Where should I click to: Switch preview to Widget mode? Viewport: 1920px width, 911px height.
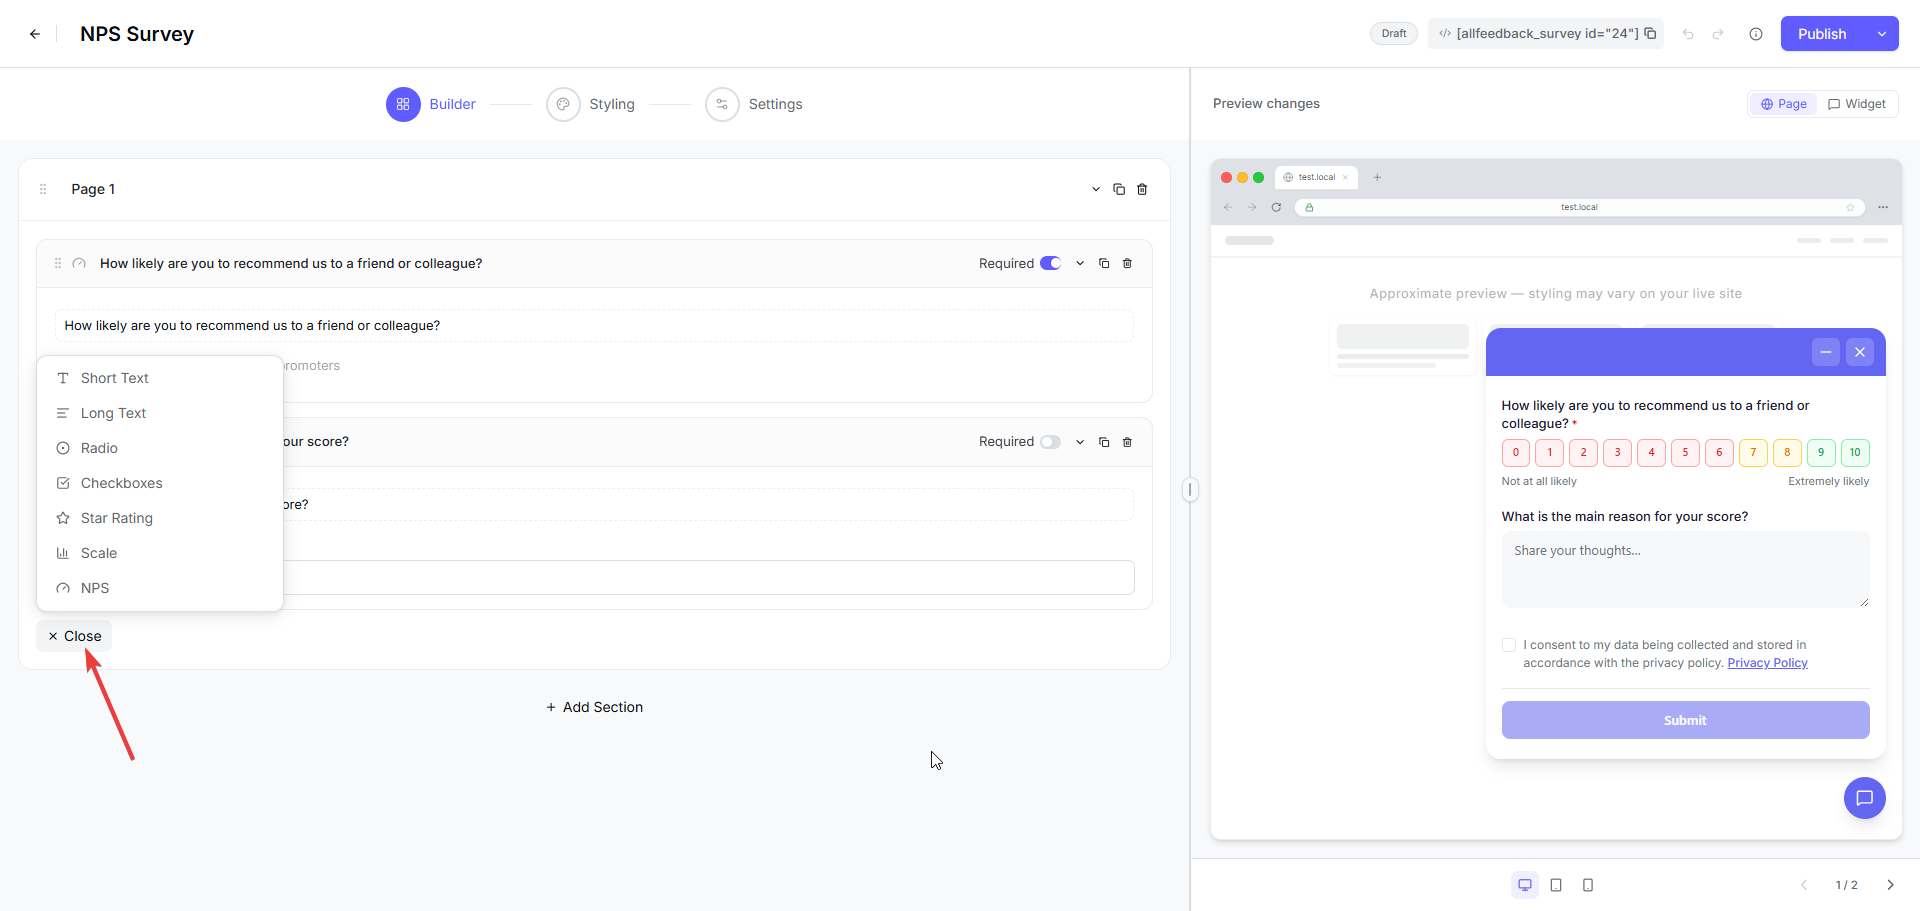click(x=1856, y=104)
